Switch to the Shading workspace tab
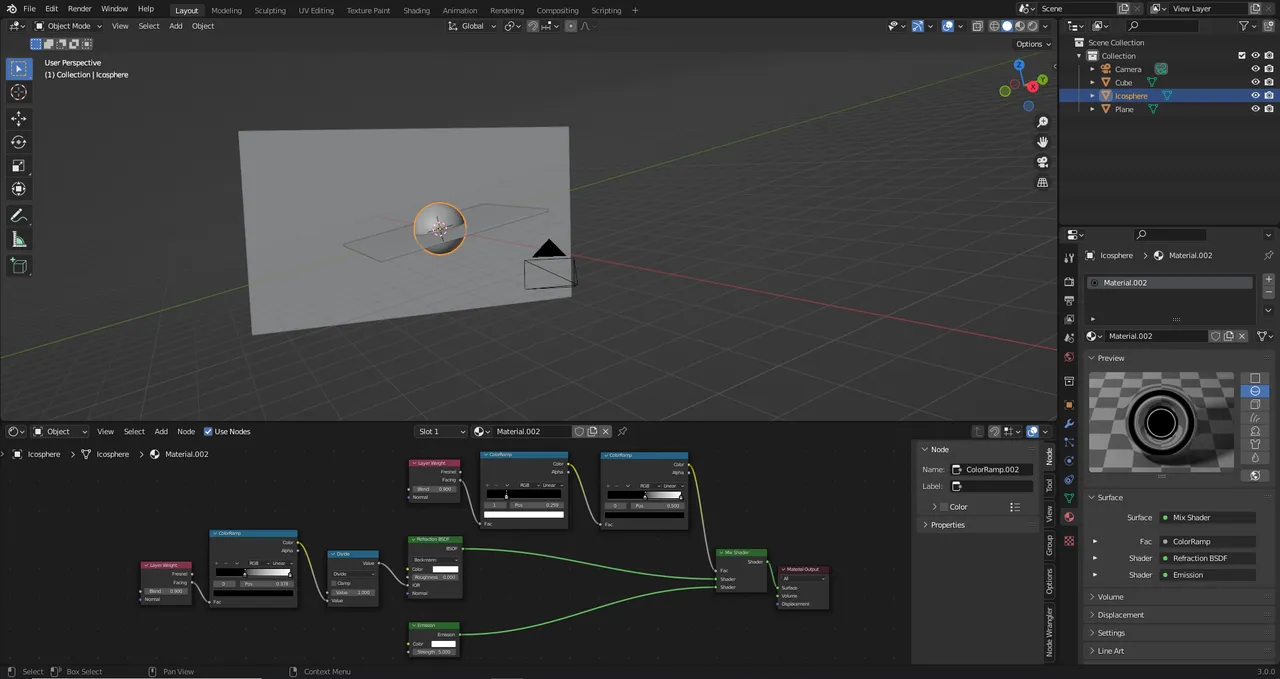The height and width of the screenshot is (679, 1280). [x=416, y=10]
